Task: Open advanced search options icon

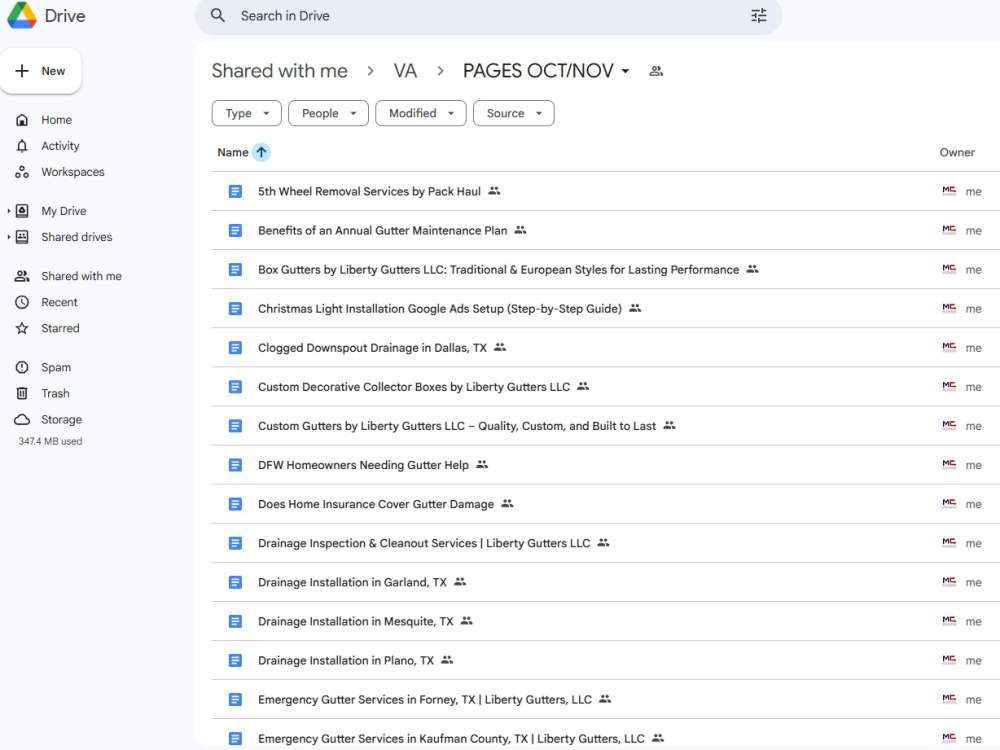Action: point(758,15)
